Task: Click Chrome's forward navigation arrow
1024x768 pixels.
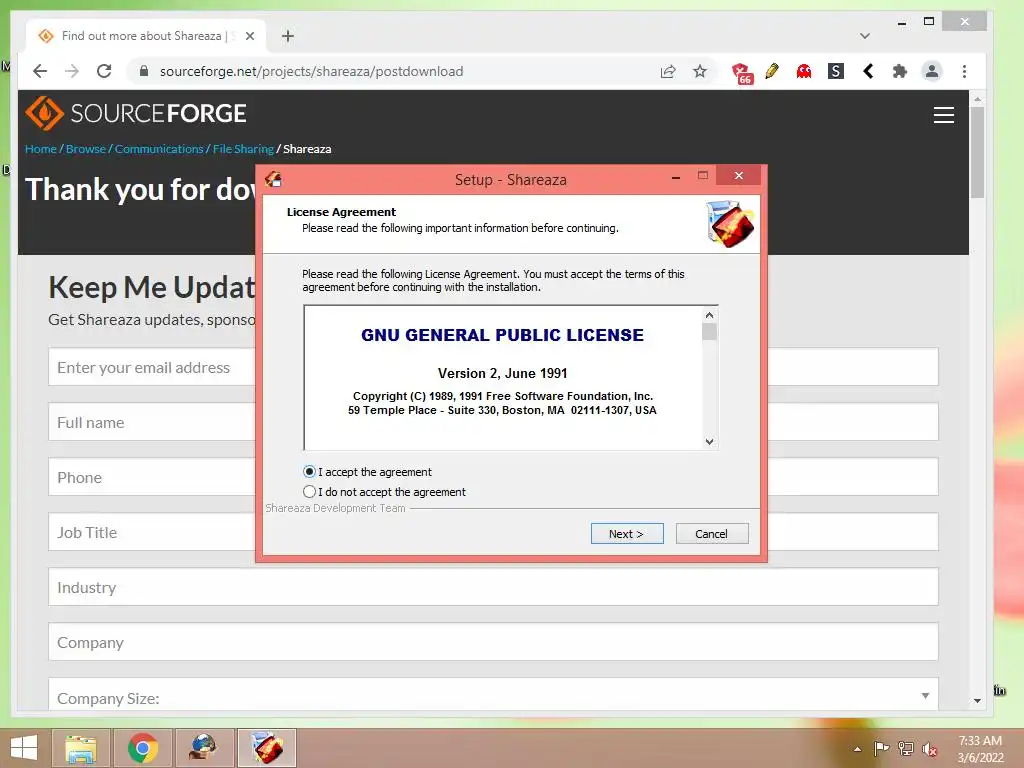Action: (x=72, y=71)
